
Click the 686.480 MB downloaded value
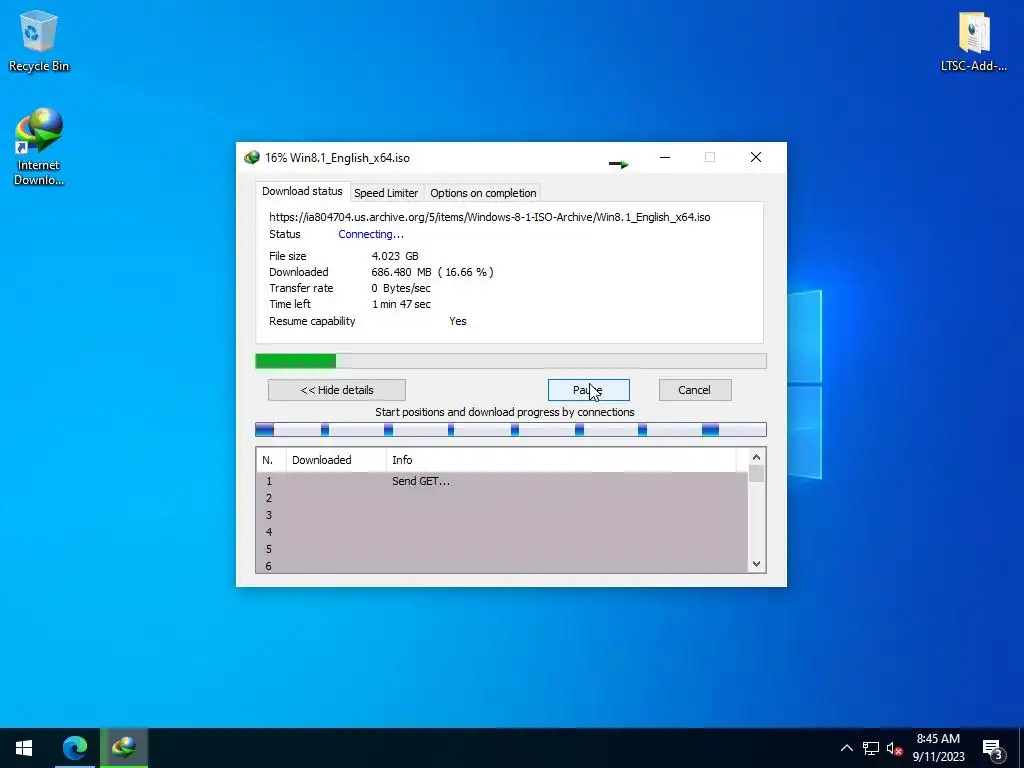click(432, 272)
